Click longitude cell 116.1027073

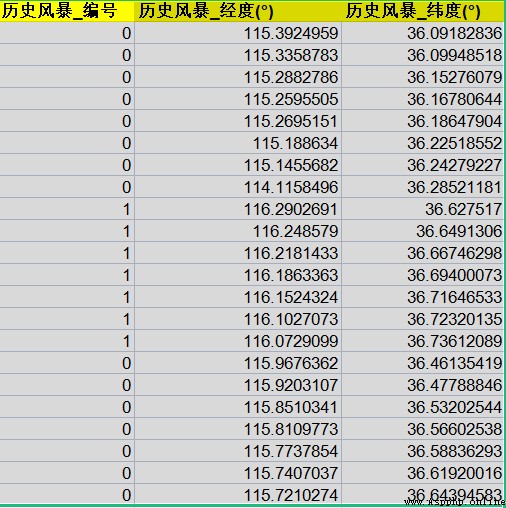(238, 319)
